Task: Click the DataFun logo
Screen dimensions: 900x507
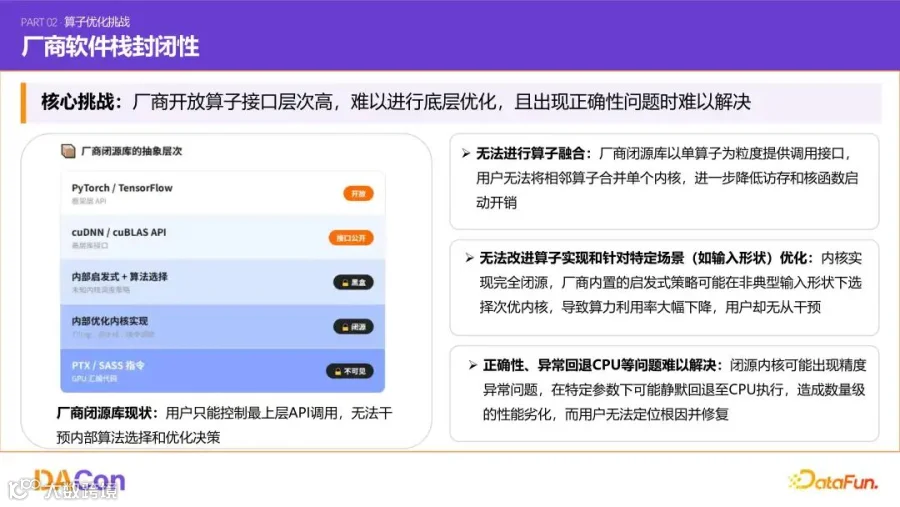Action: 833,481
